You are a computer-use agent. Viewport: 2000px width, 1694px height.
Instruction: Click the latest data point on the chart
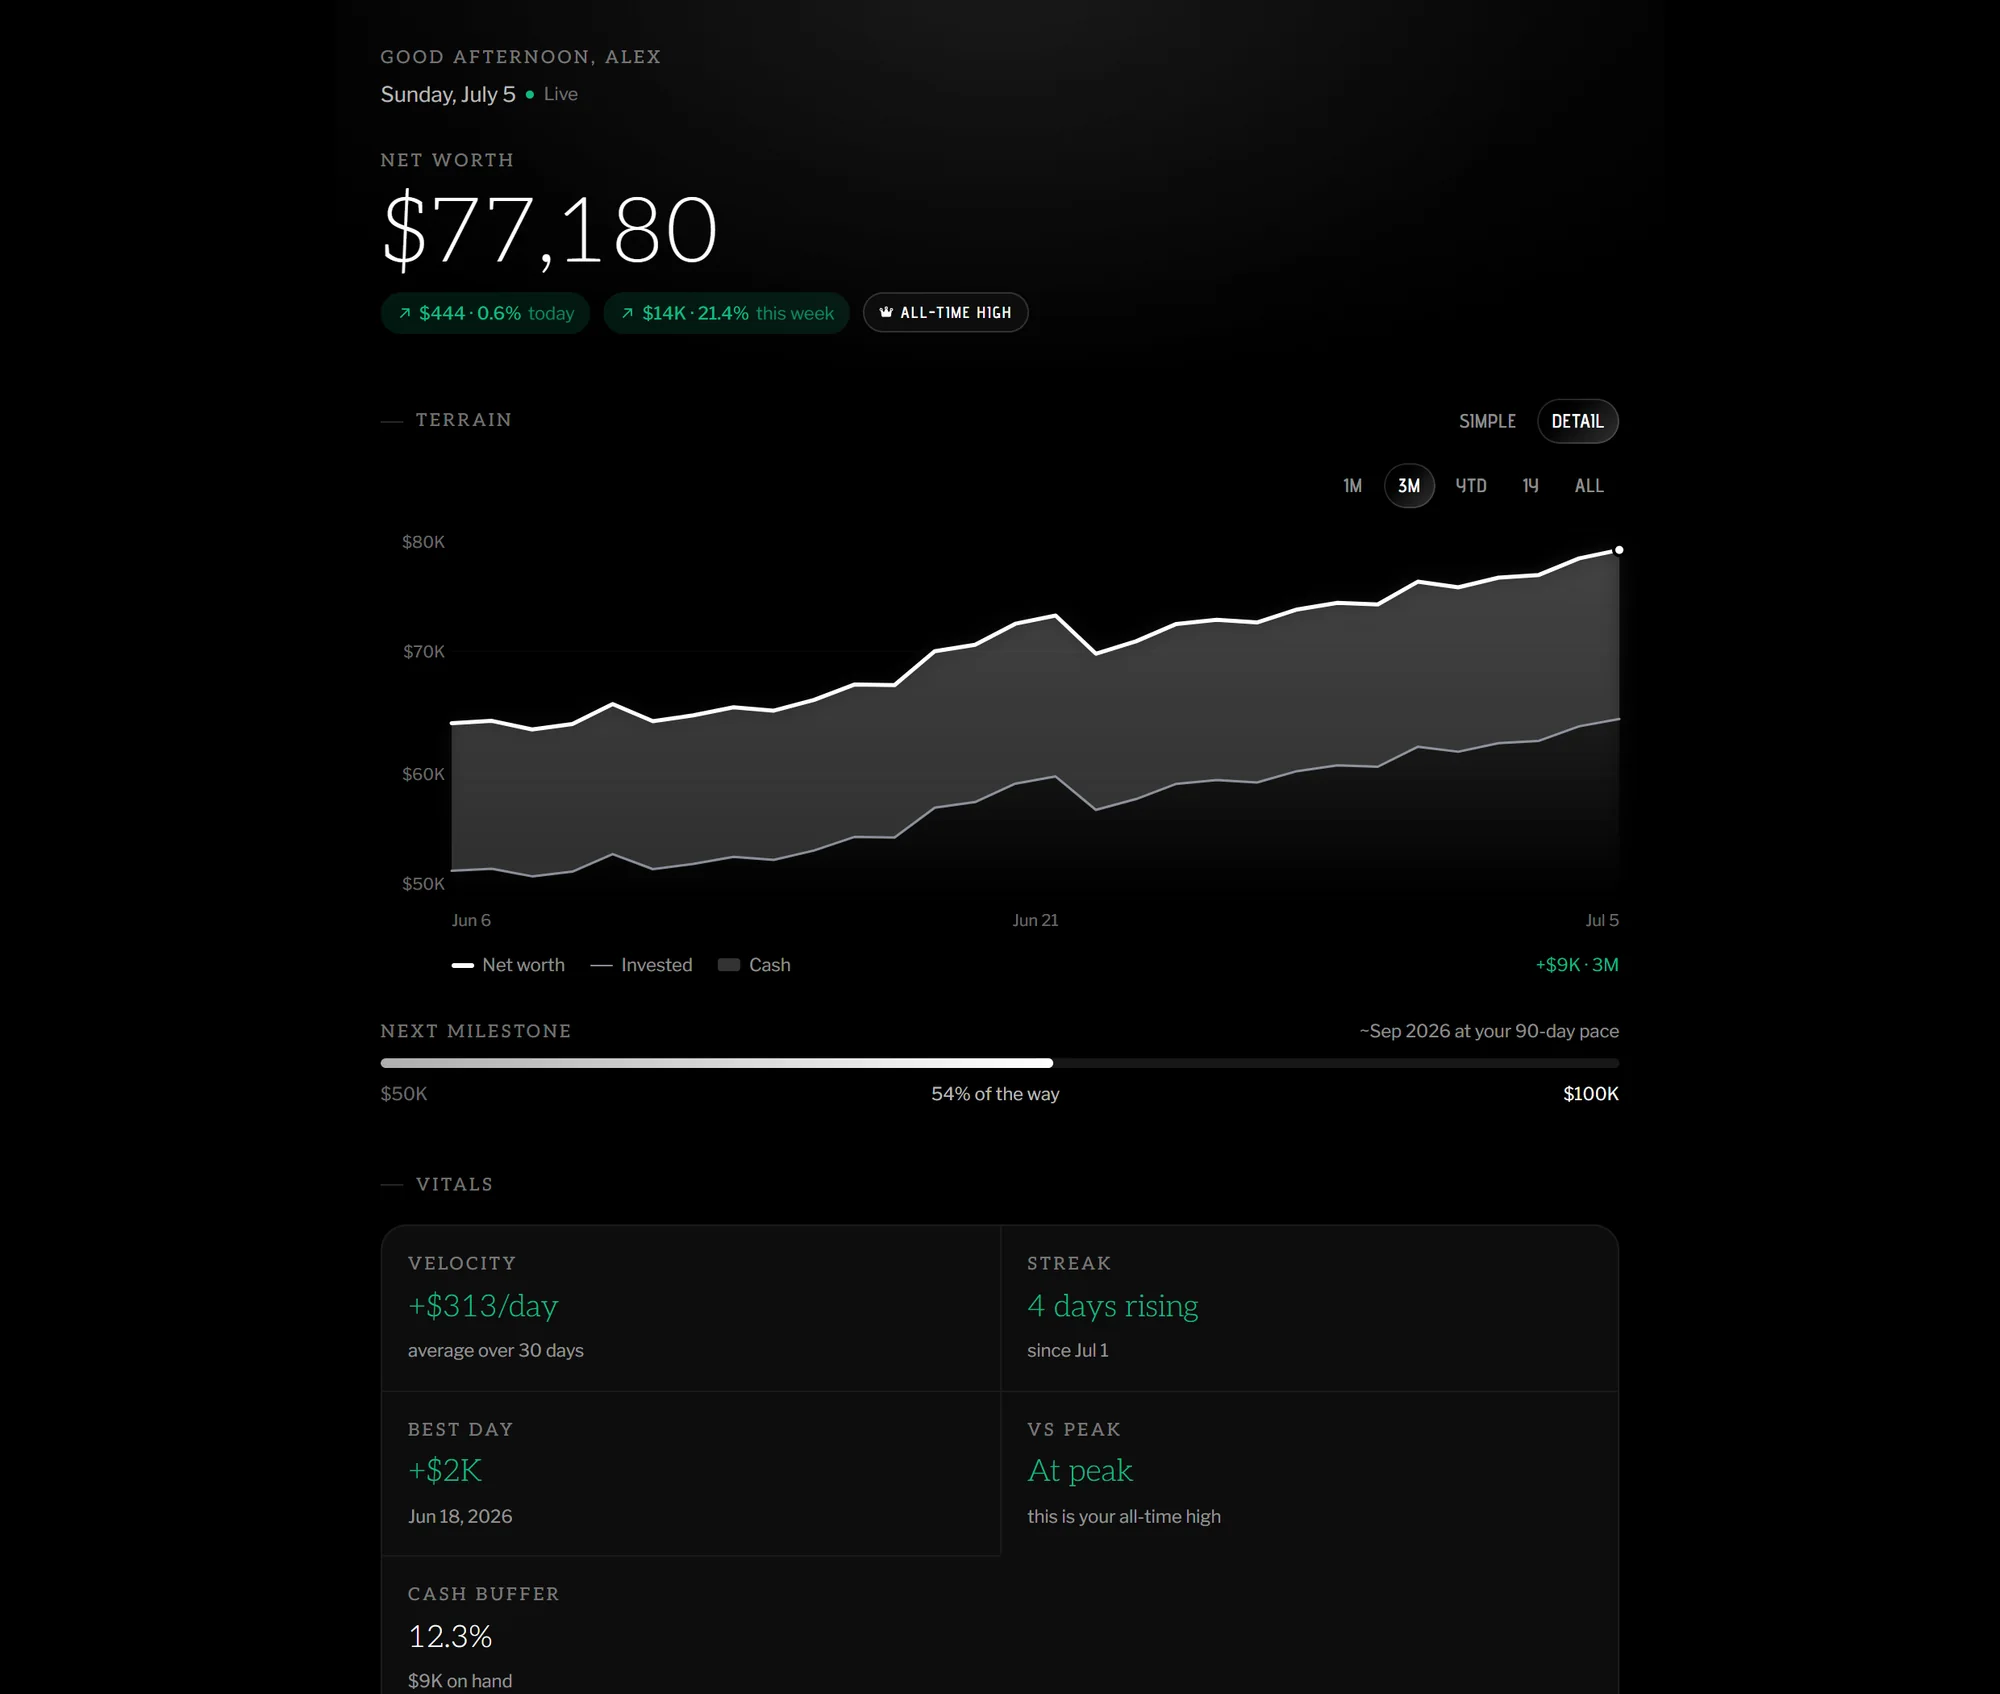click(x=1619, y=550)
